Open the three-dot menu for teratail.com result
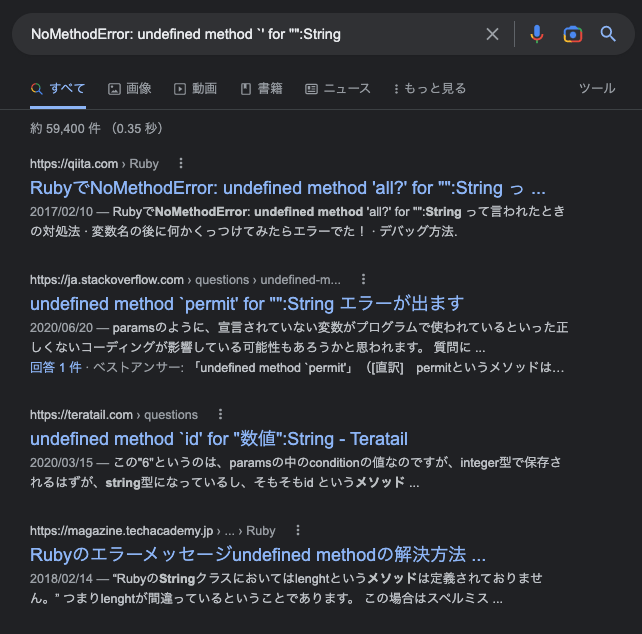 (x=220, y=414)
